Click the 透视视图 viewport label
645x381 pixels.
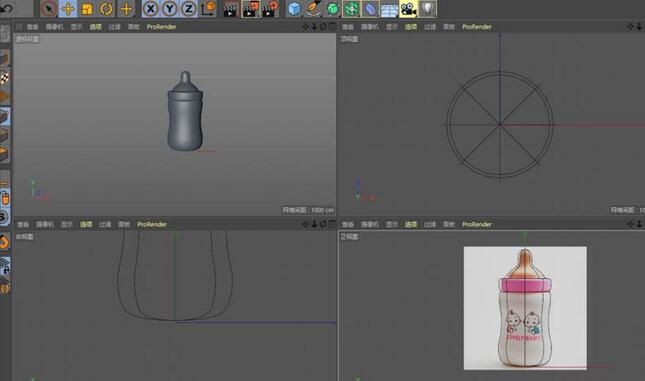[28, 39]
